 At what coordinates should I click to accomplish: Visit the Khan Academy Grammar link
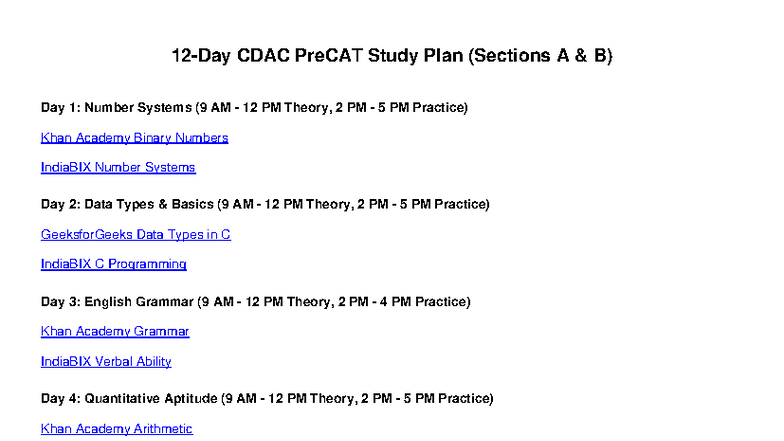coord(115,331)
